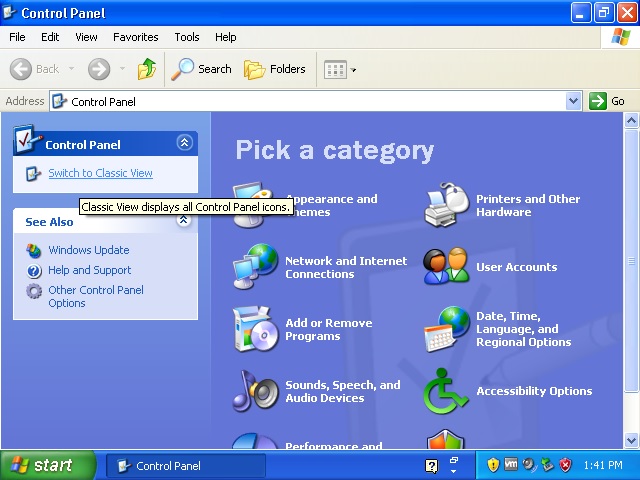Click the vertical scrollbar down arrow
Screen dimensions: 640x480
[631, 440]
